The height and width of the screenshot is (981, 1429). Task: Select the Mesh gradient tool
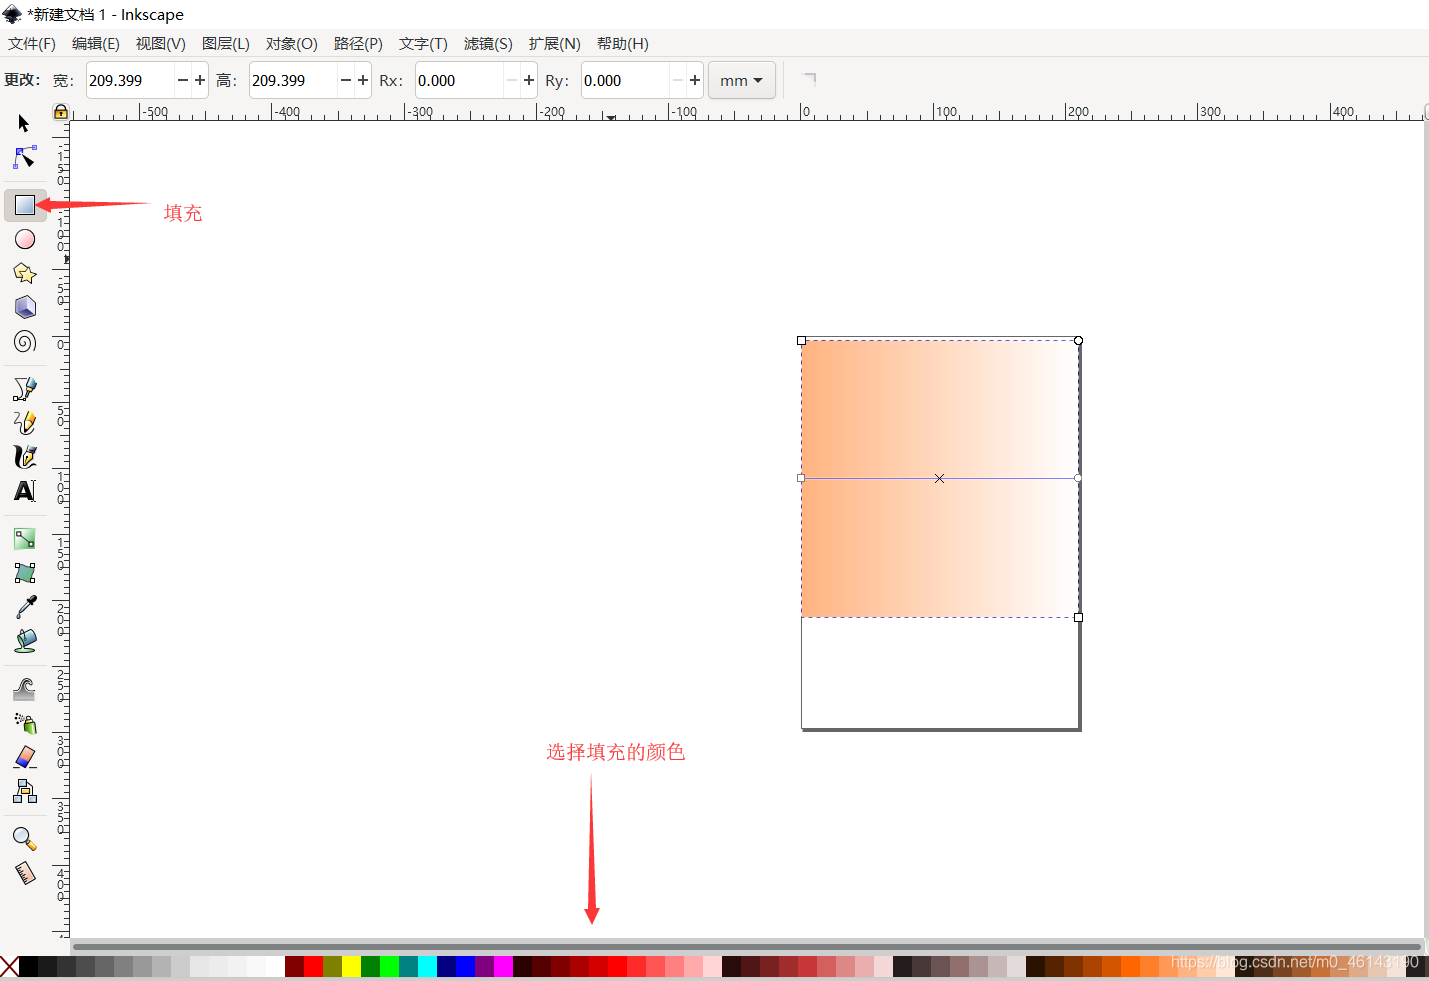click(25, 572)
